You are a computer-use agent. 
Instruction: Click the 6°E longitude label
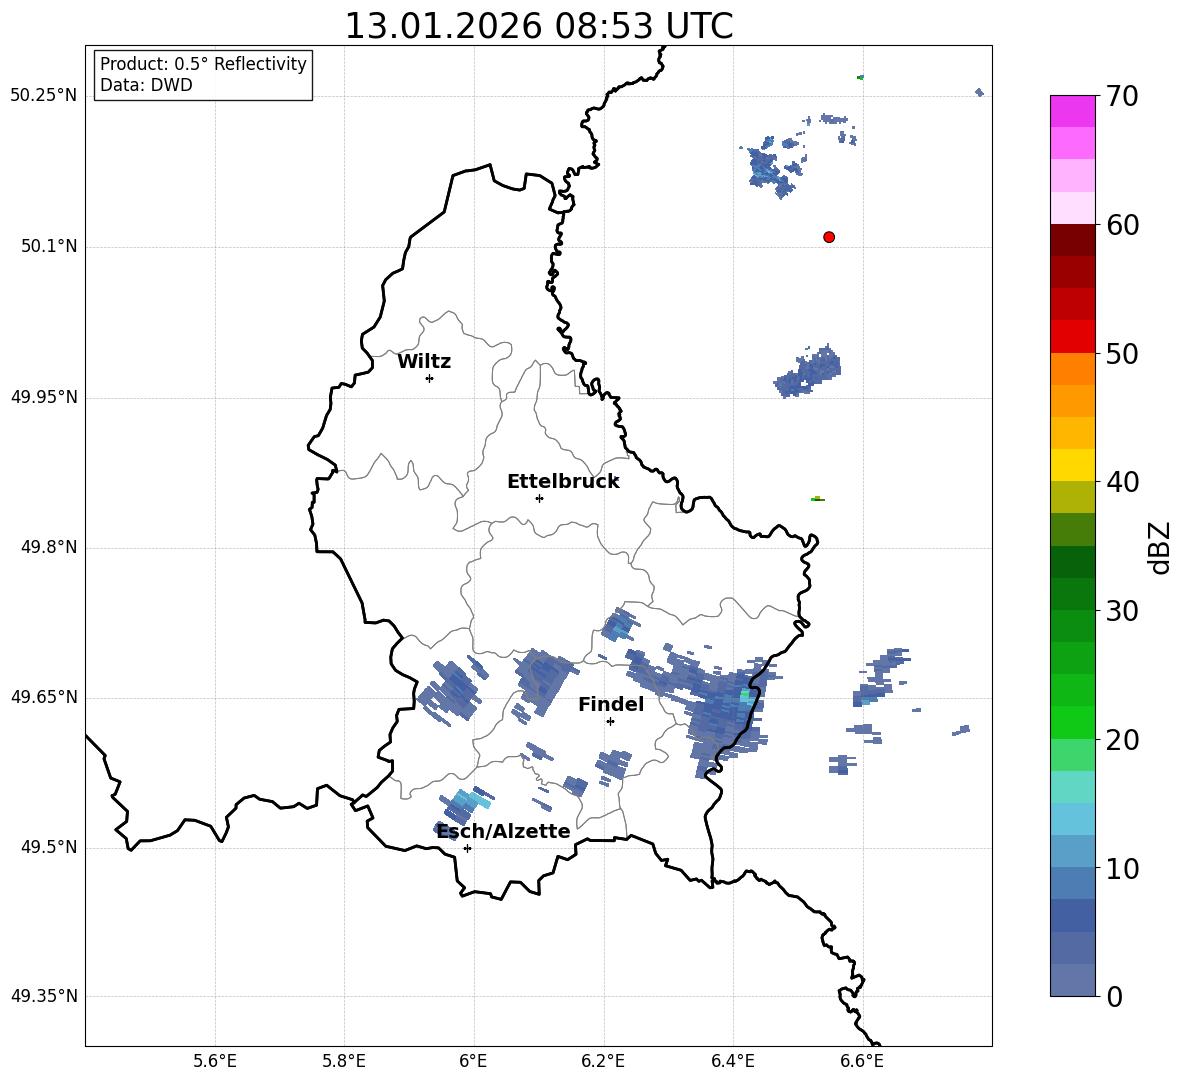coord(473,1061)
